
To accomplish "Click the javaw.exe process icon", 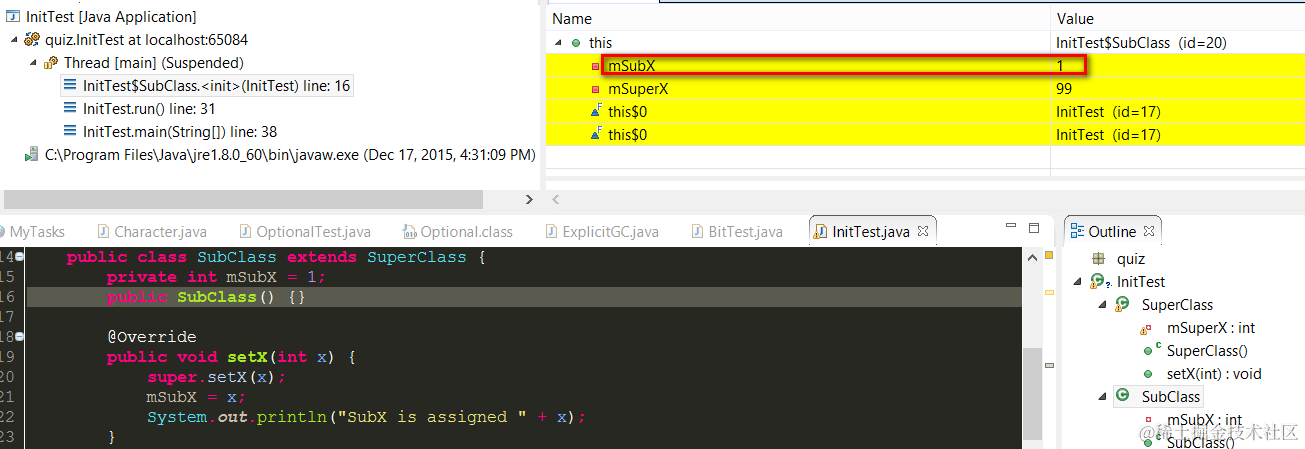I will (32, 155).
